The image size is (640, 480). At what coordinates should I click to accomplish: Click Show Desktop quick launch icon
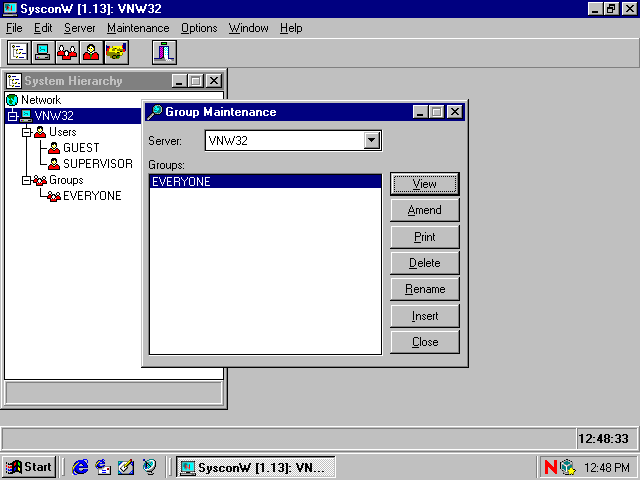click(126, 467)
